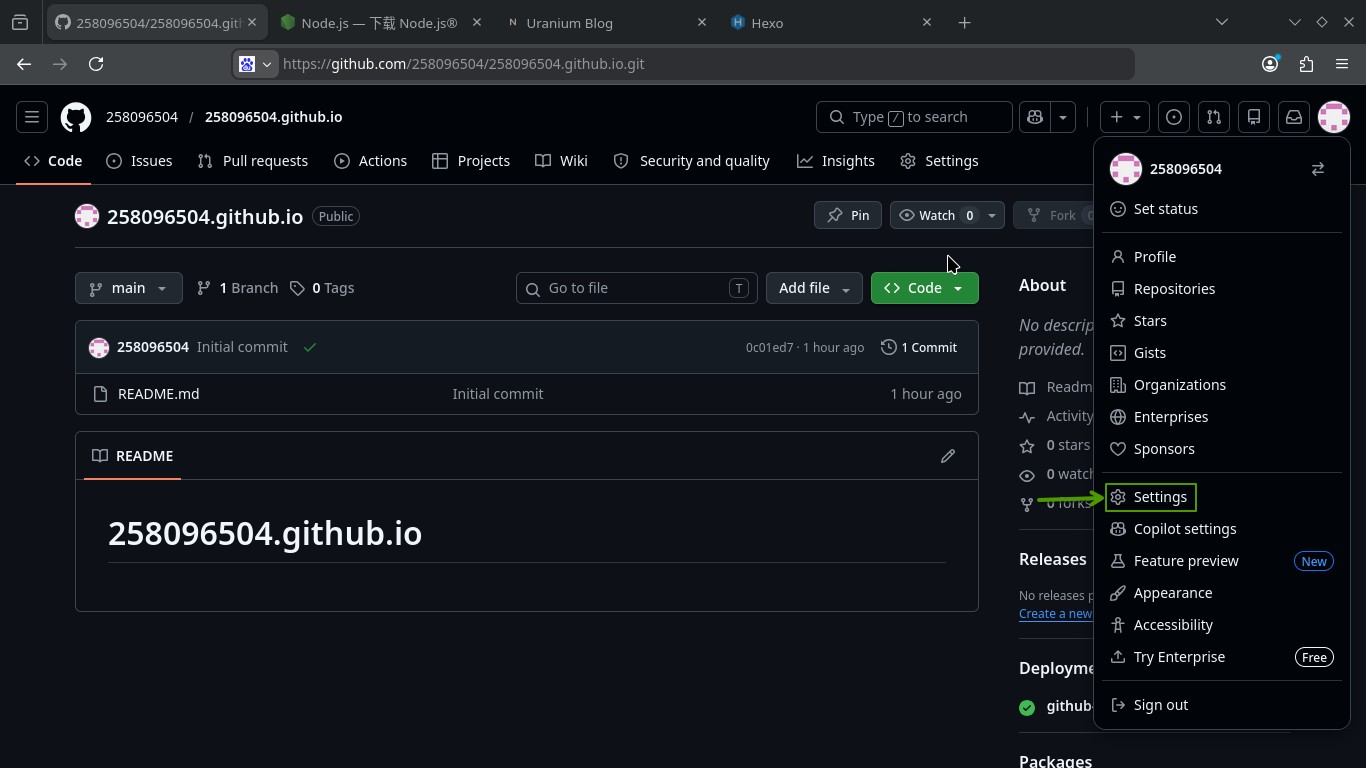Image resolution: width=1366 pixels, height=768 pixels.
Task: Open Copilot chat icon in header
Action: (1034, 117)
